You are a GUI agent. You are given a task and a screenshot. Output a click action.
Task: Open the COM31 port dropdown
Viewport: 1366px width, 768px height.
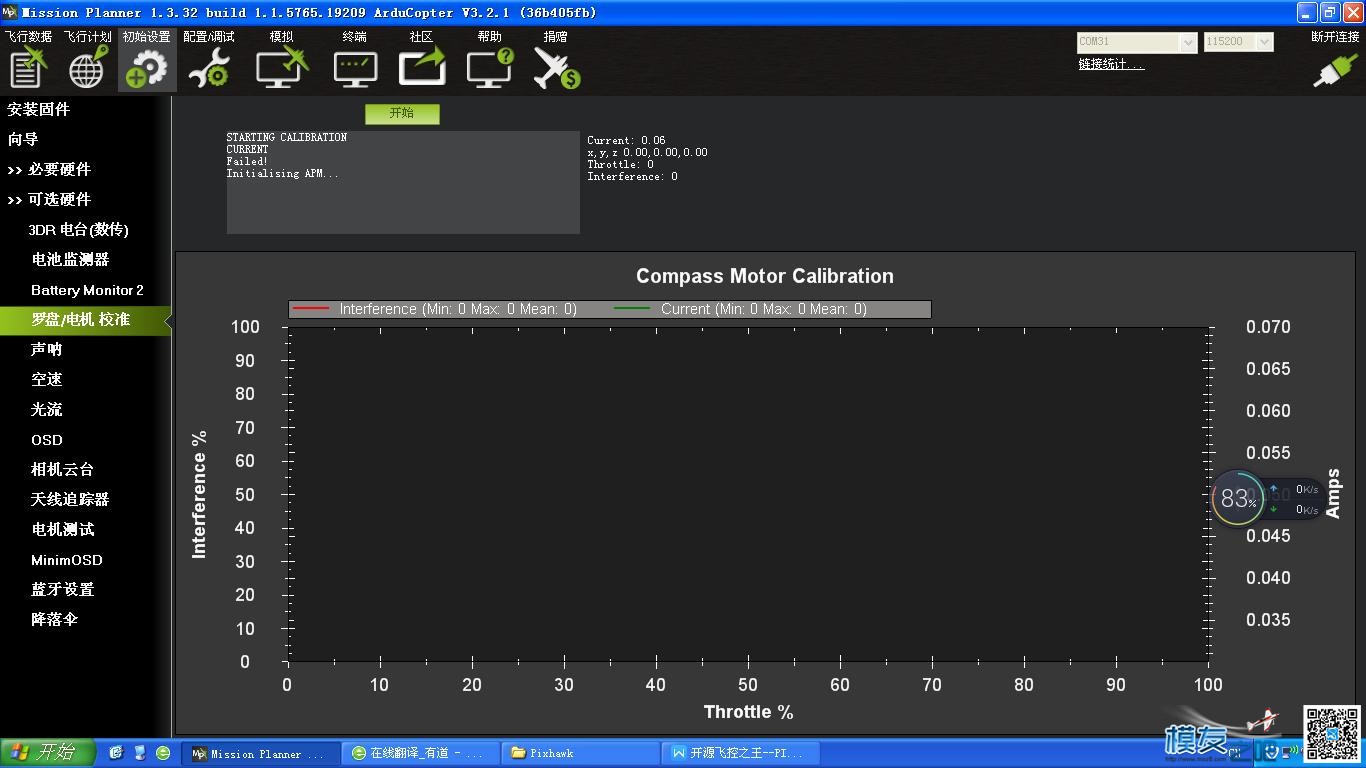pyautogui.click(x=1137, y=42)
